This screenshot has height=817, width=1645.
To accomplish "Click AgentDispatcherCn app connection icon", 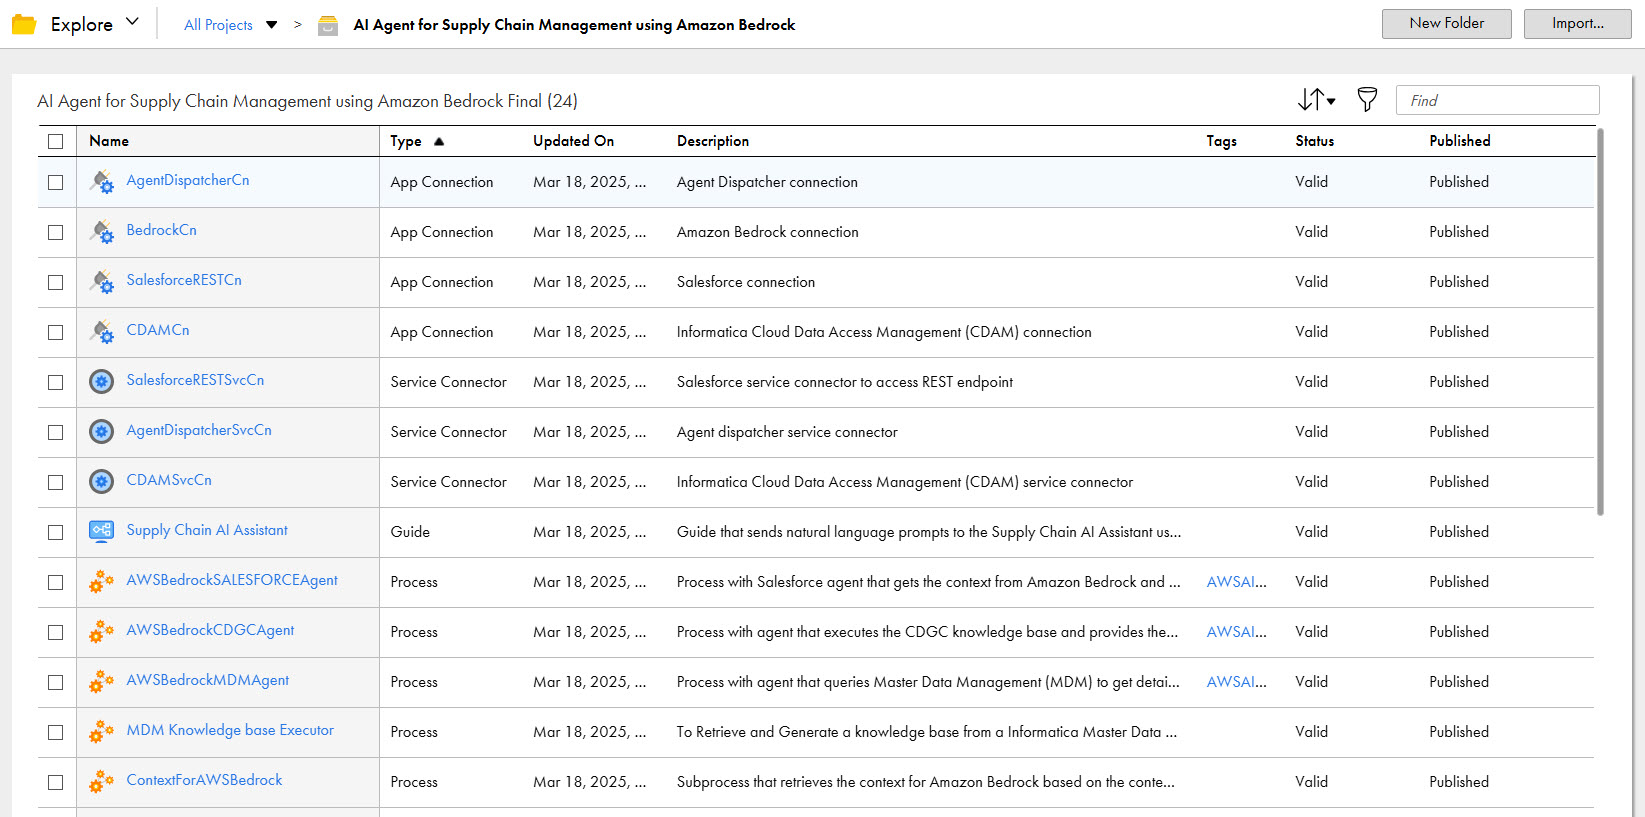I will 102,182.
